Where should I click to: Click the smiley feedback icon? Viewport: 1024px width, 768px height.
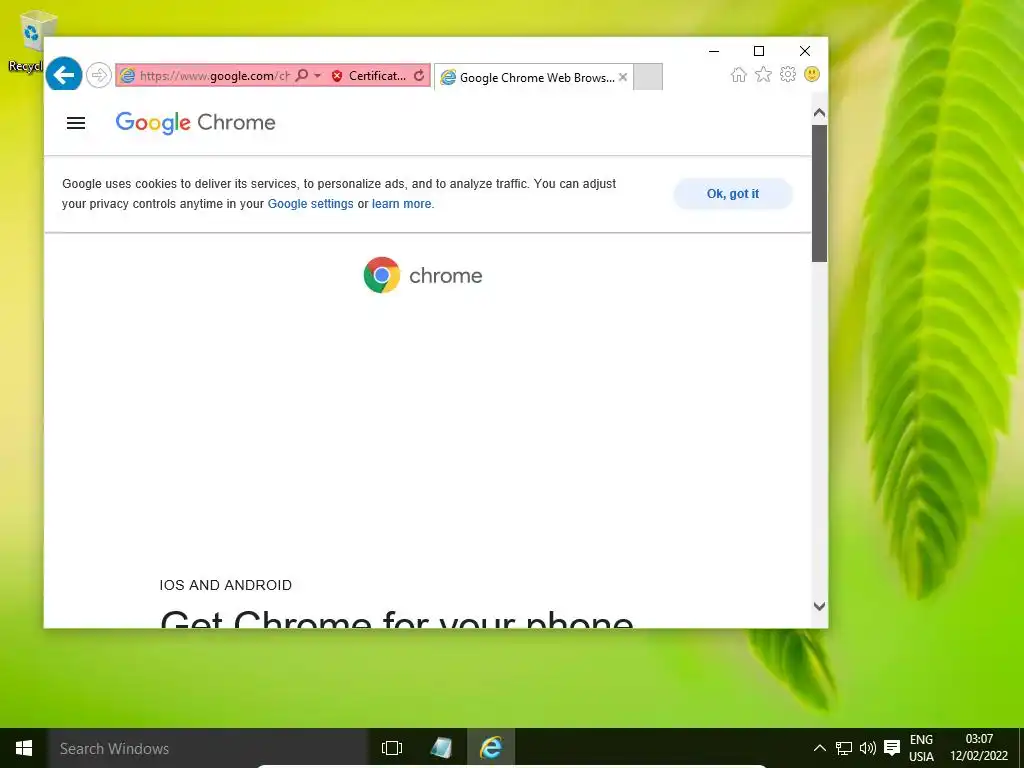(x=812, y=74)
